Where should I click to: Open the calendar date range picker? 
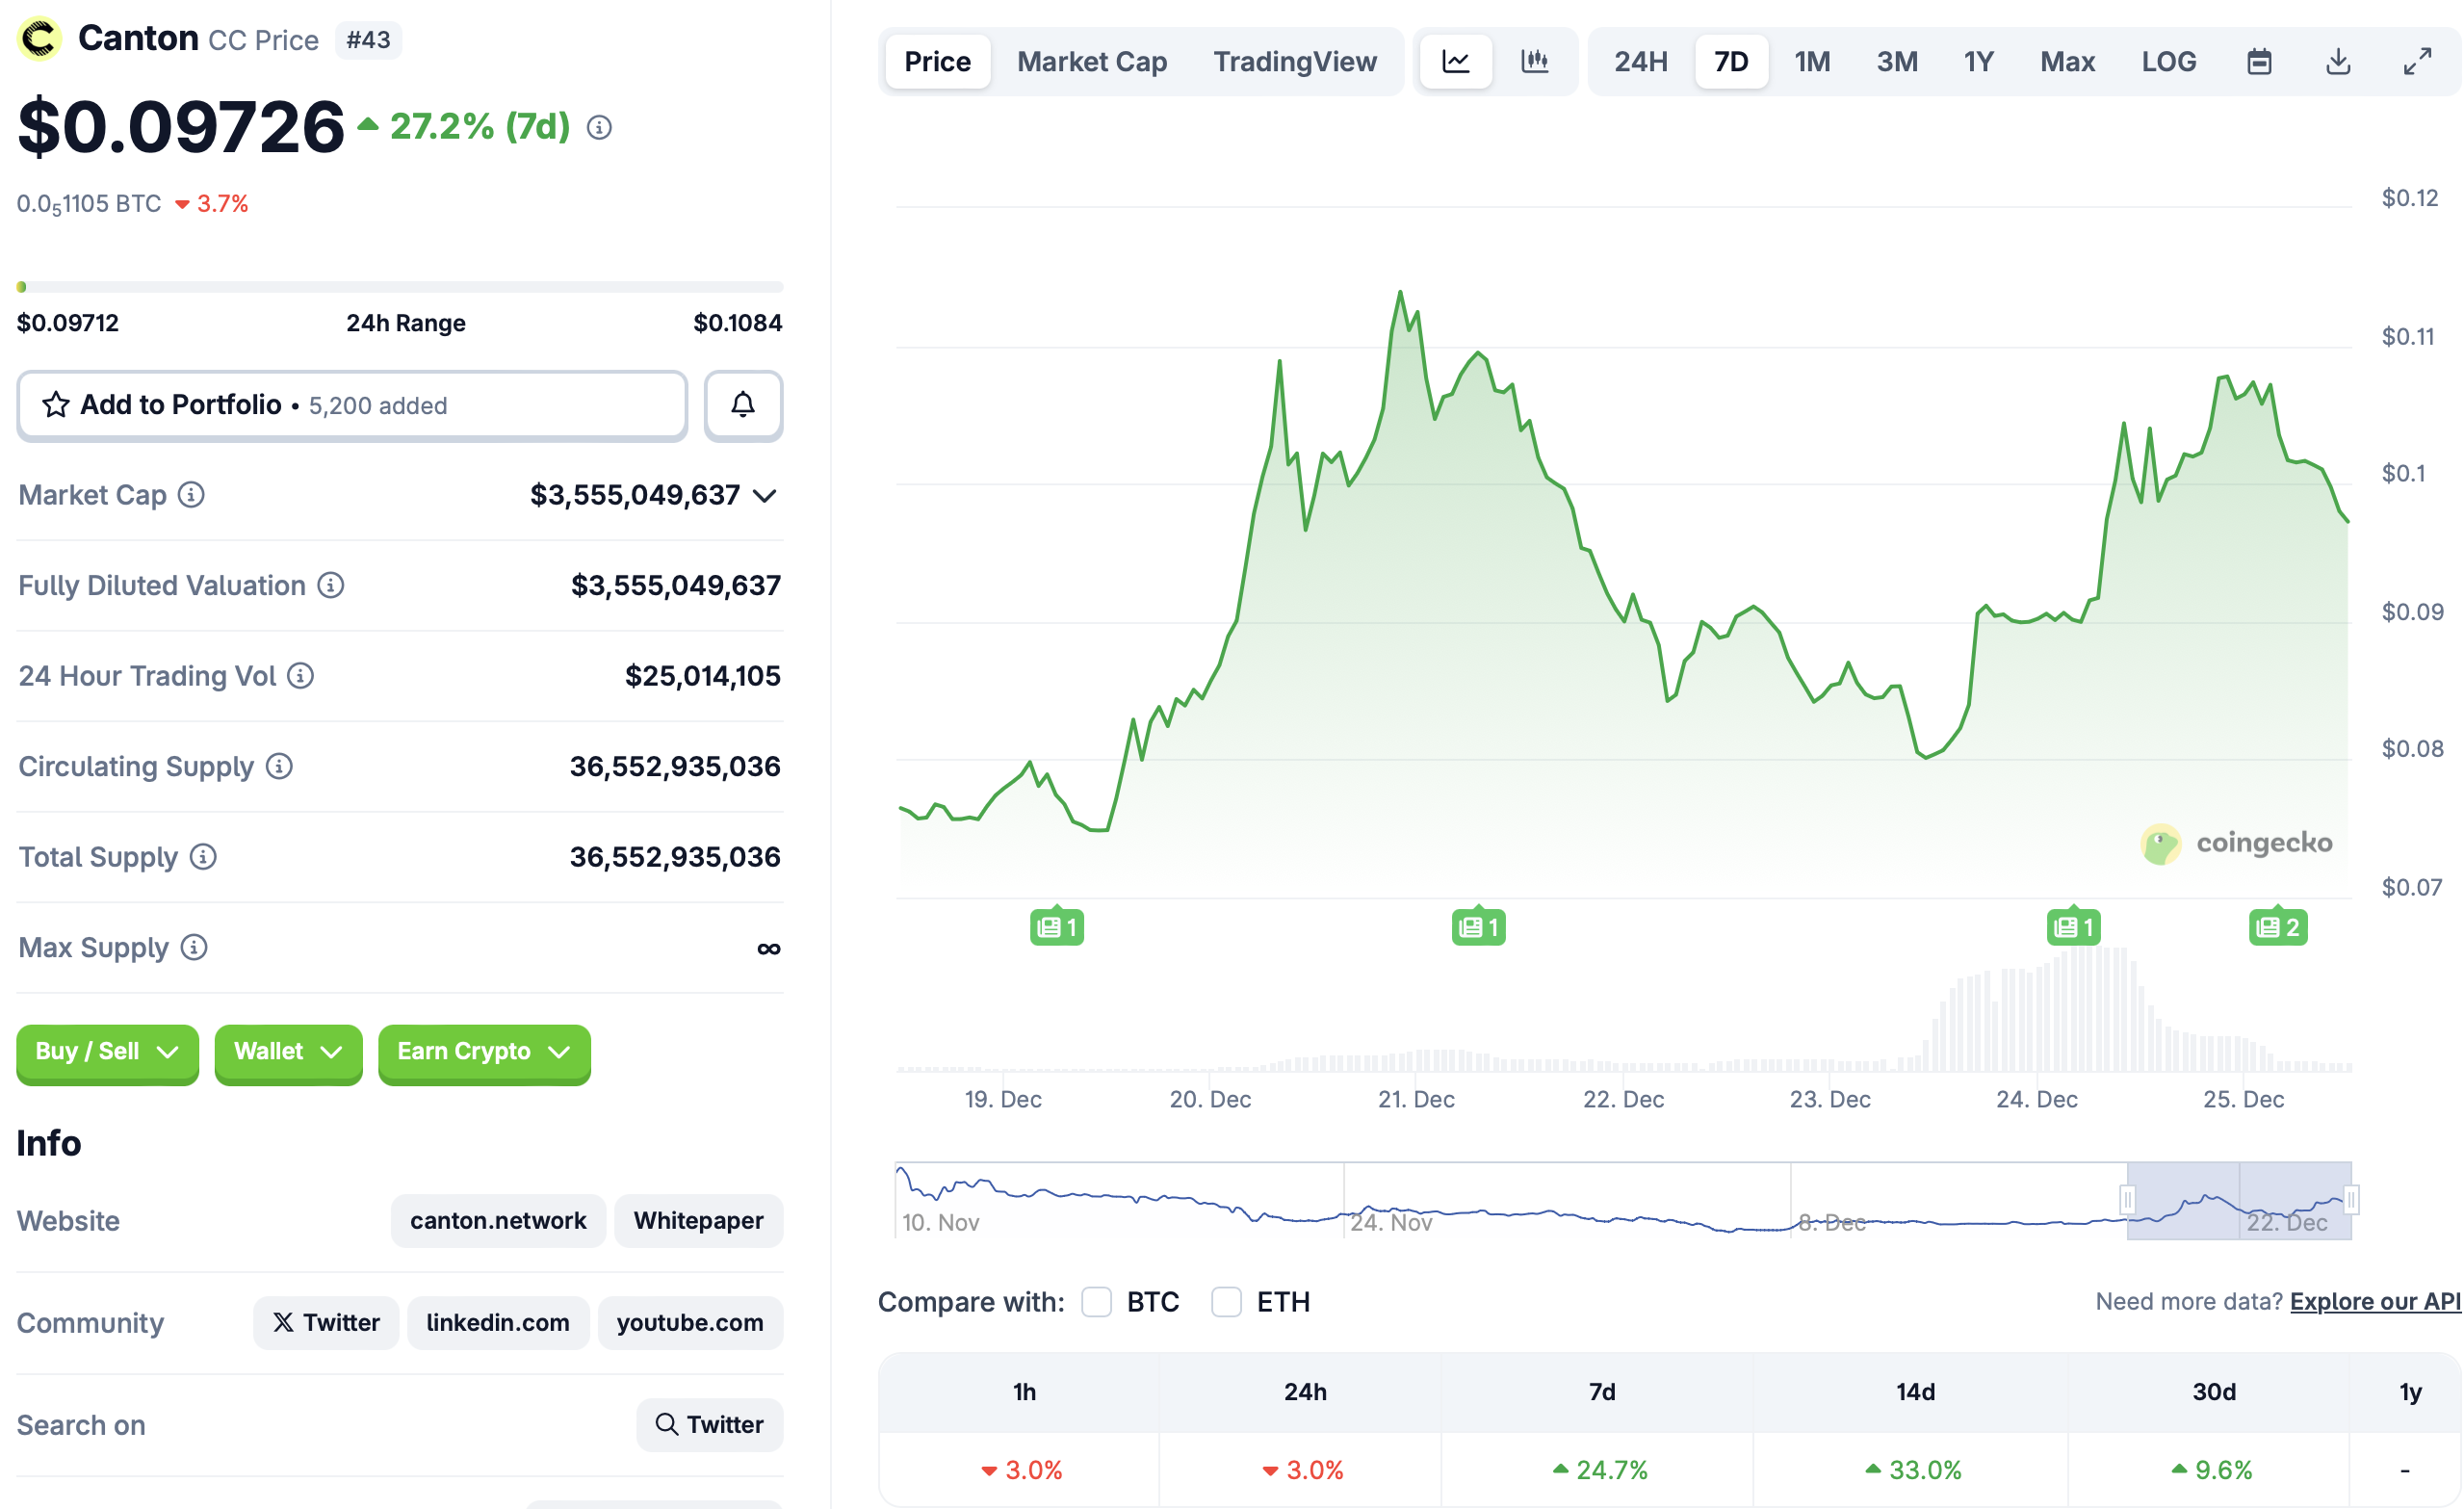(x=2259, y=61)
